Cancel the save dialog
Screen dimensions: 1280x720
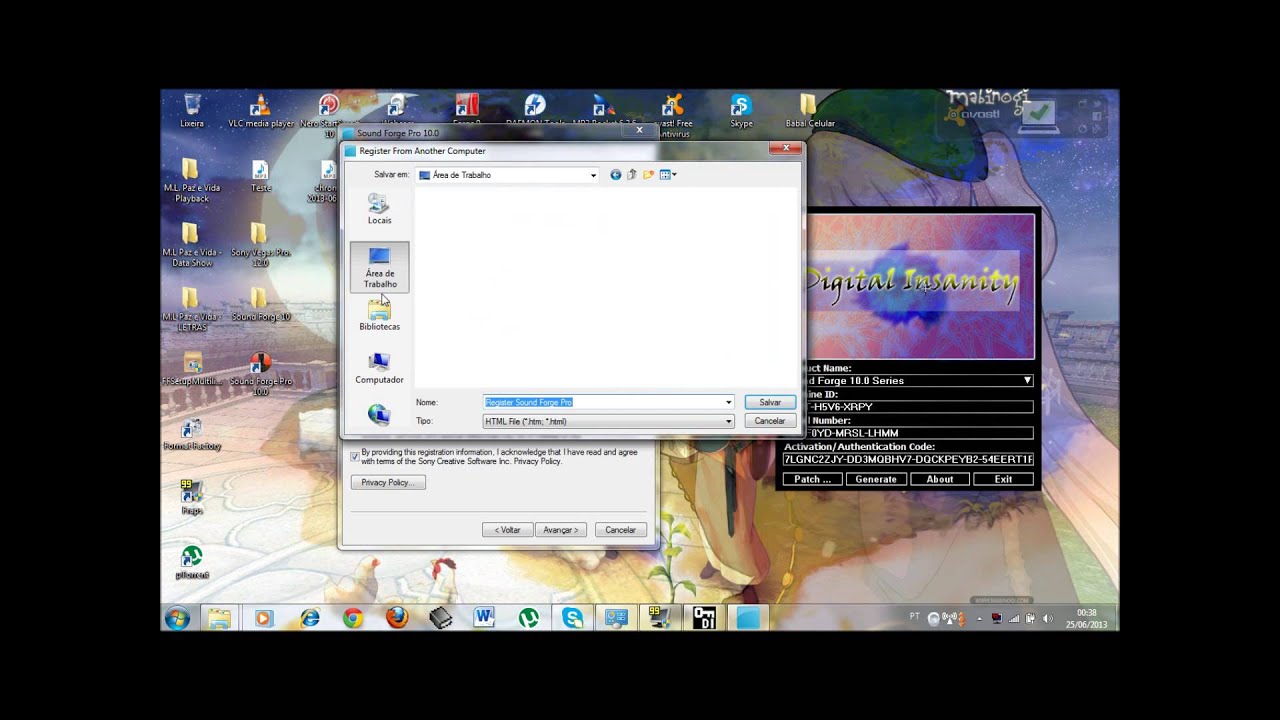point(770,421)
